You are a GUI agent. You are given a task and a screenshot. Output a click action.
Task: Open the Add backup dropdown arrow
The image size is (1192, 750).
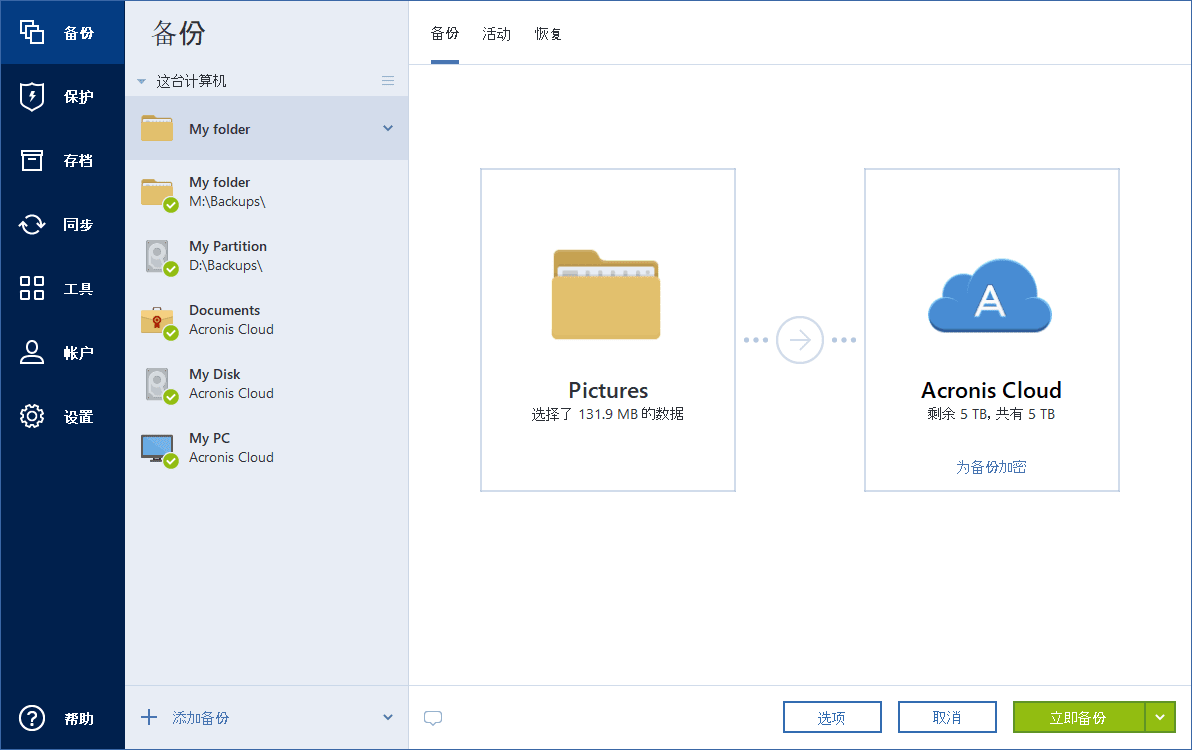[x=388, y=717]
